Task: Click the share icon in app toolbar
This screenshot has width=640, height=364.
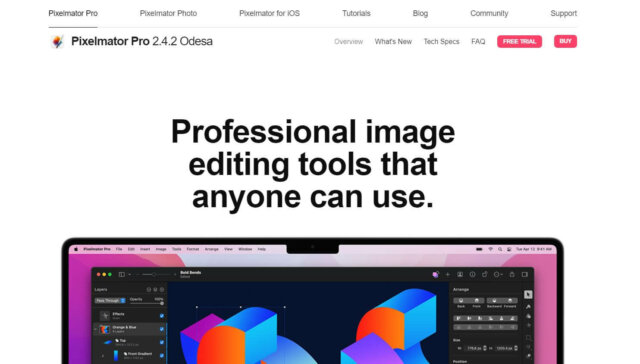Action: click(512, 275)
